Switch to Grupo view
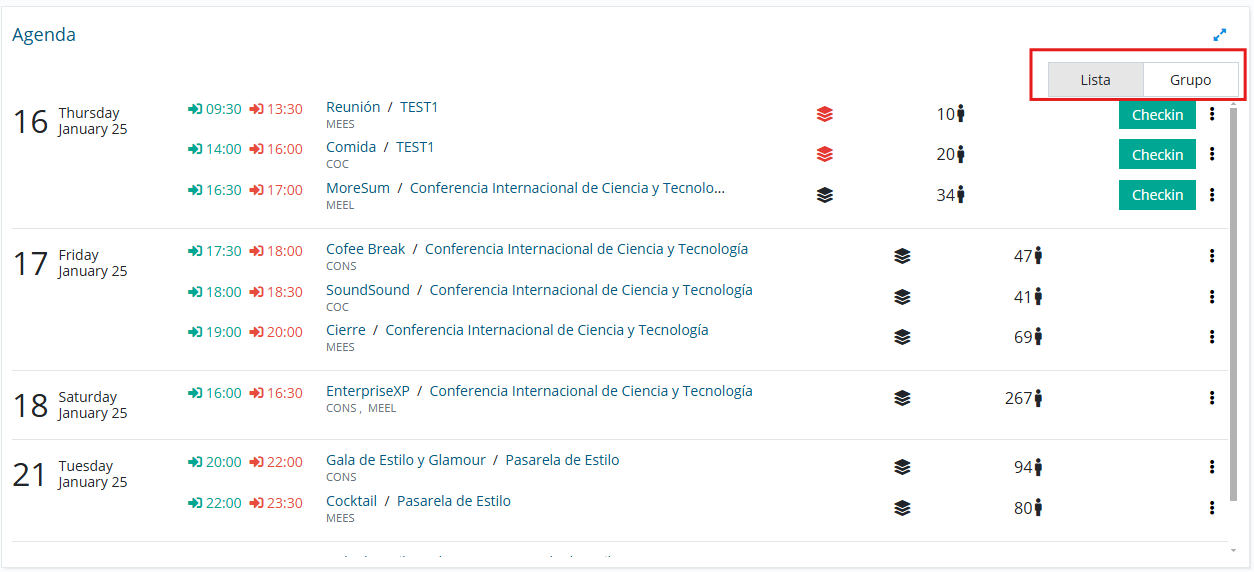The width and height of the screenshot is (1254, 572). click(1190, 80)
